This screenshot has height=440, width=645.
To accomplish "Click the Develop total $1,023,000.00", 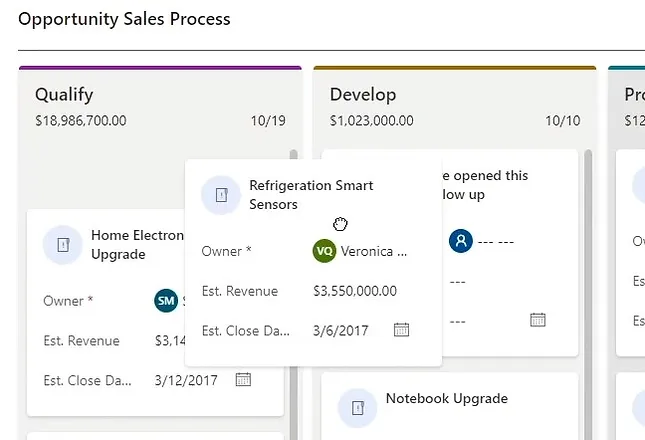I will coord(371,120).
